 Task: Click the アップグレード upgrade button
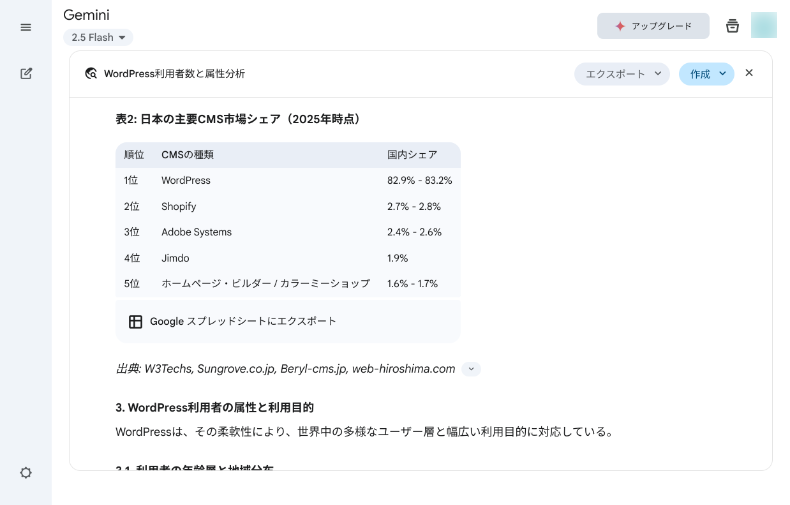point(653,26)
